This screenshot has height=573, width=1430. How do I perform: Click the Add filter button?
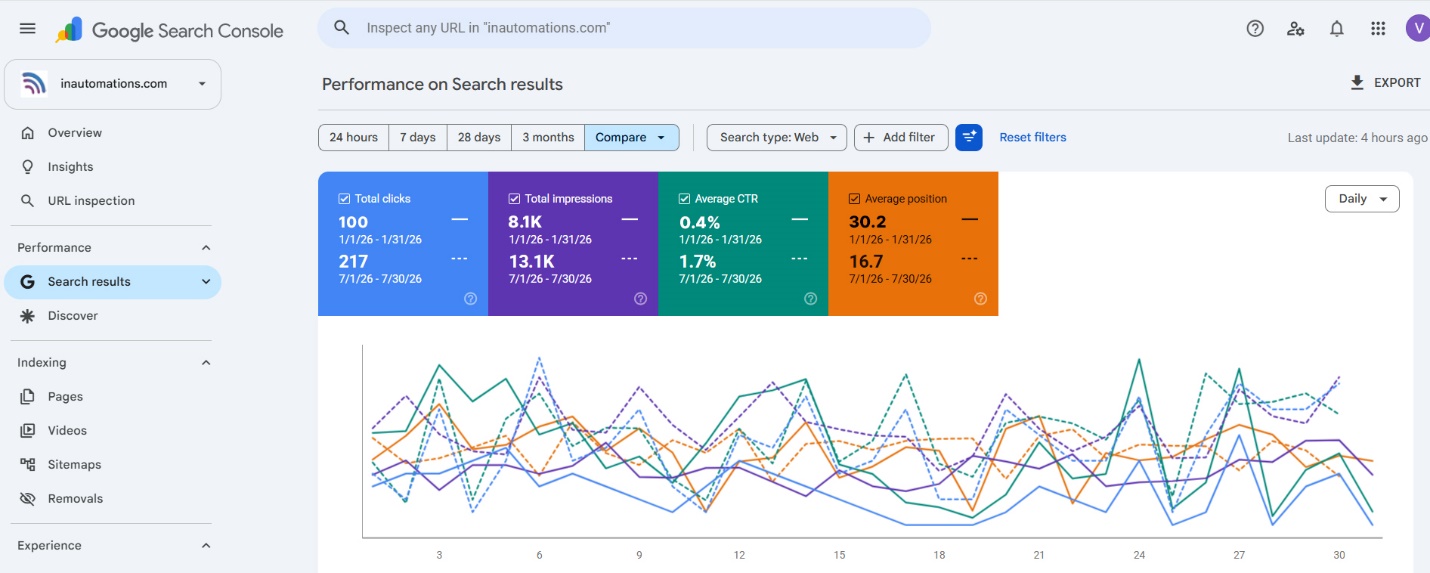tap(901, 137)
